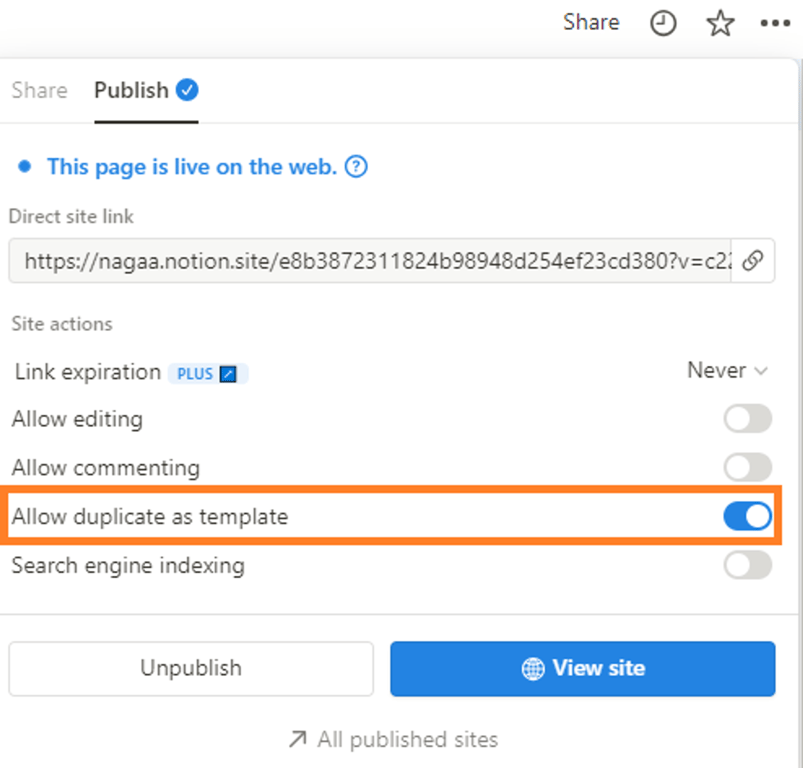
Task: Open the three-dot more options menu
Action: point(775,23)
